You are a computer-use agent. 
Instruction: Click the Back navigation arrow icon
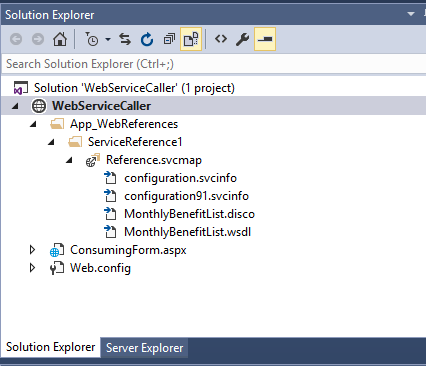[16, 39]
